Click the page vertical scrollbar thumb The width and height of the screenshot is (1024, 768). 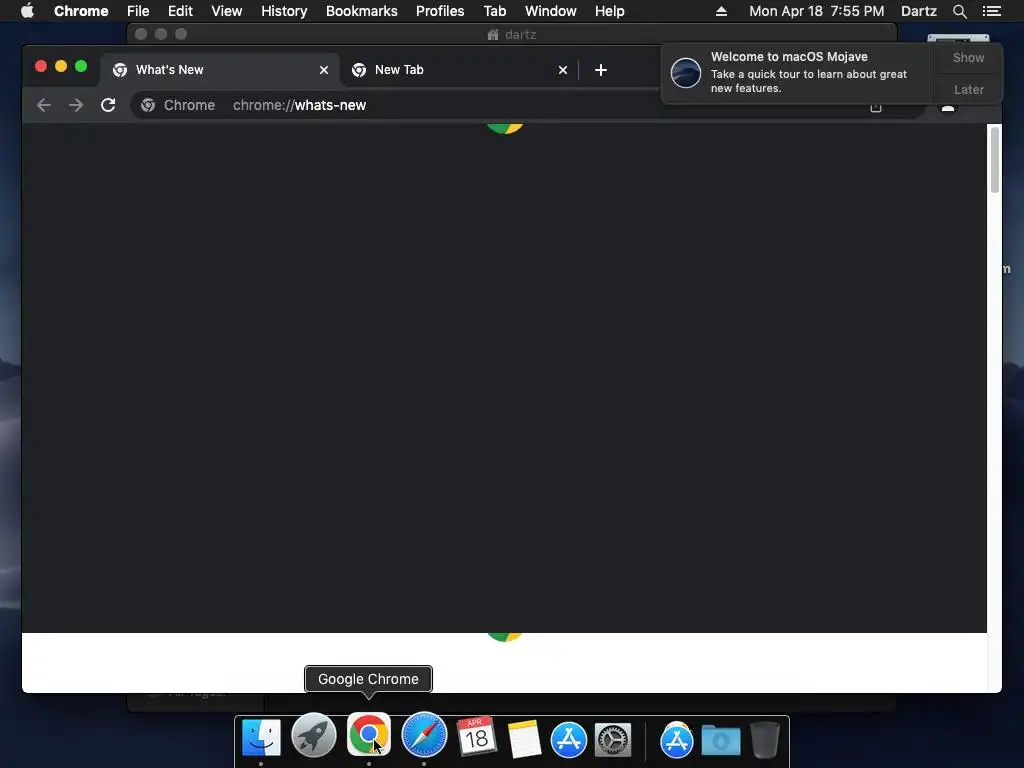pyautogui.click(x=995, y=159)
